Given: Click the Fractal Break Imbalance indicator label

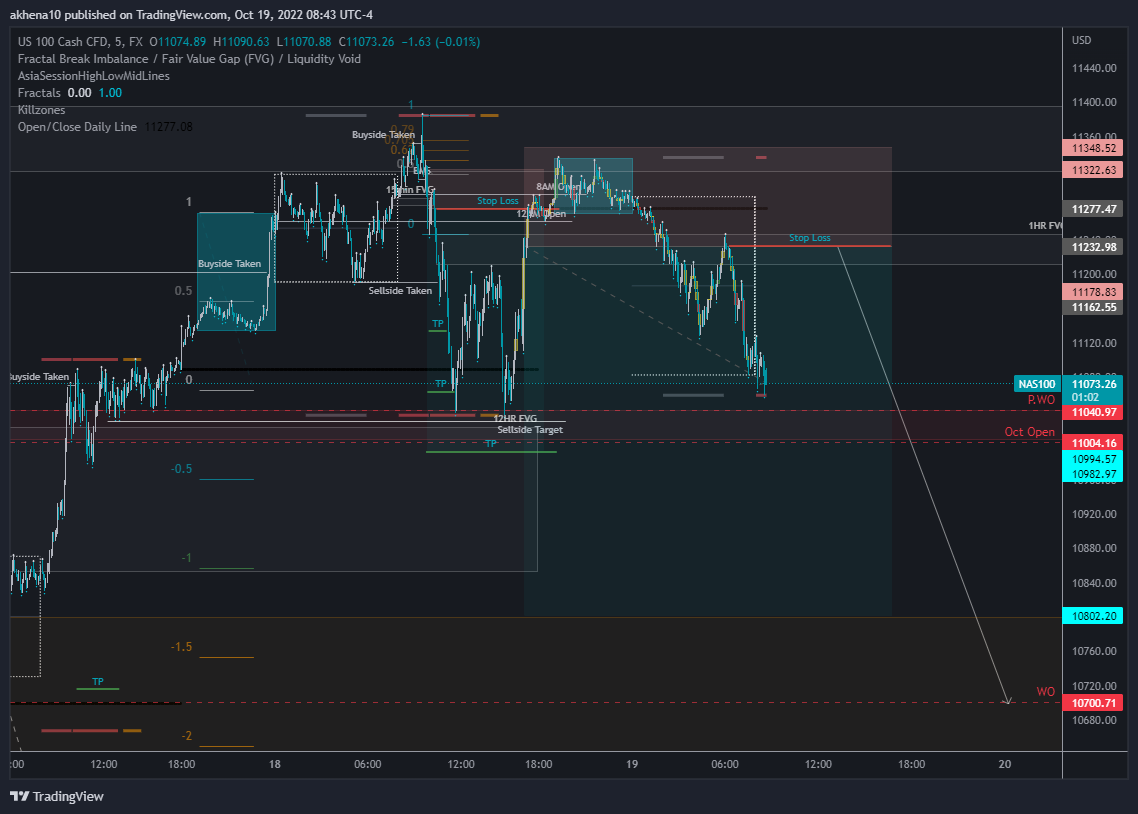Looking at the screenshot, I should (189, 59).
